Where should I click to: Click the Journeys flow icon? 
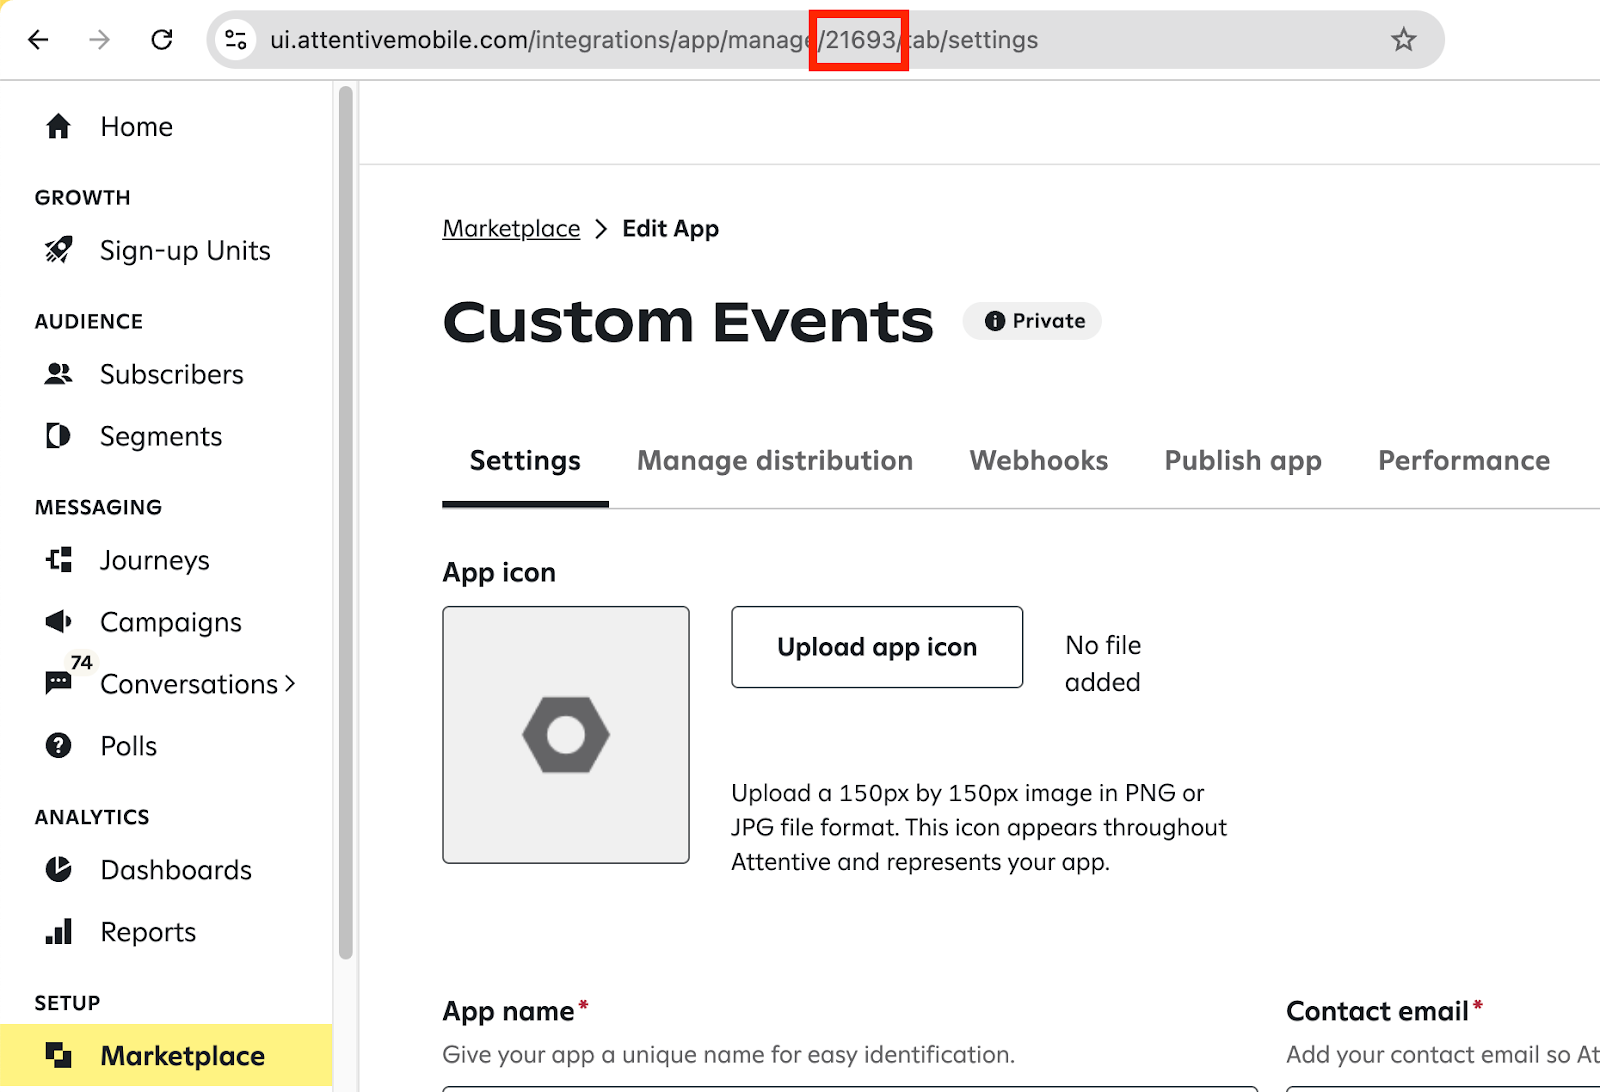[x=58, y=560]
